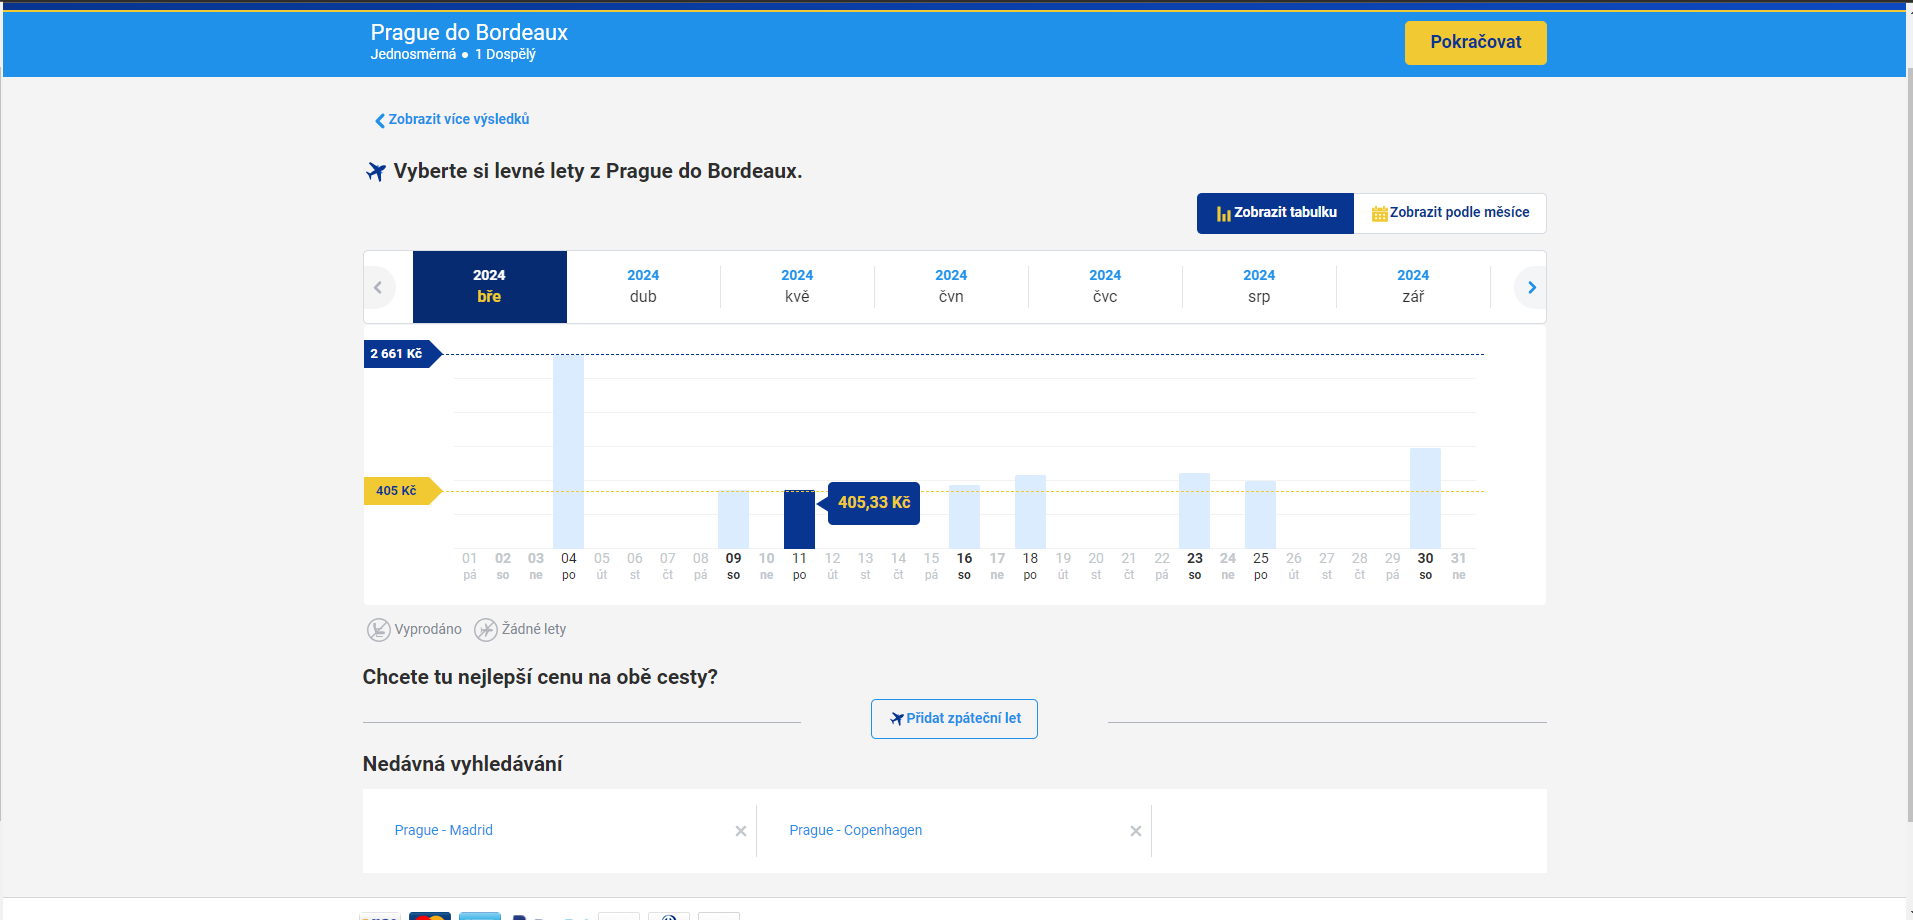
Task: Select the 2024 bře month tab
Action: [x=489, y=287]
